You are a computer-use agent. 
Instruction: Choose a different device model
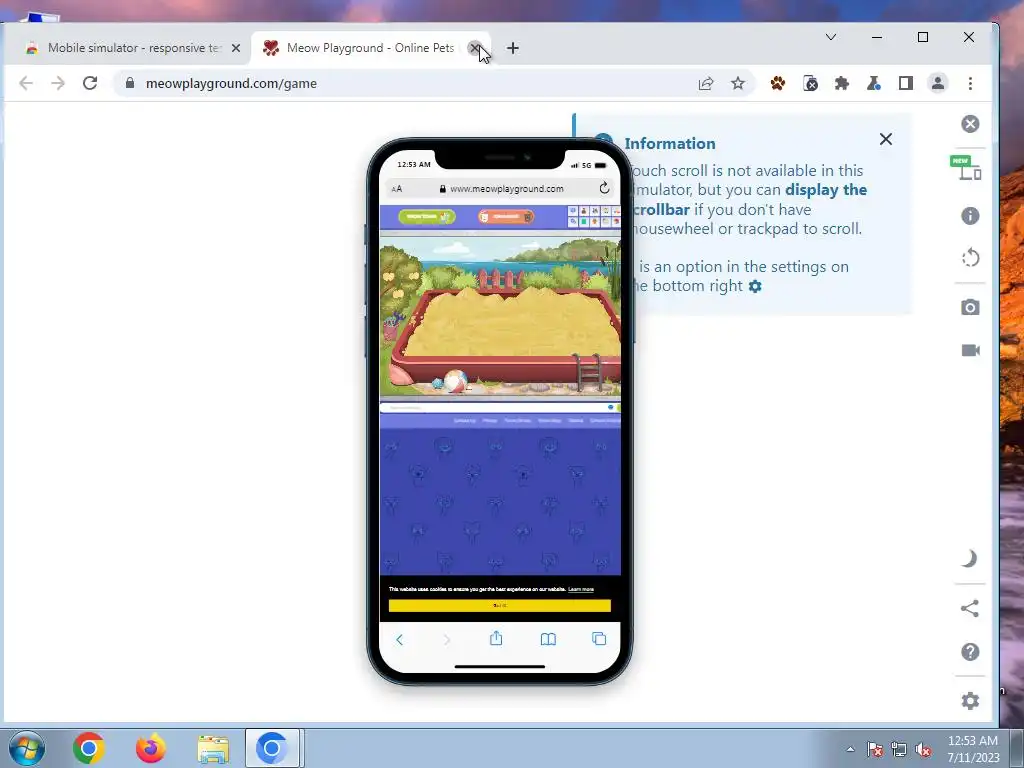click(x=969, y=169)
